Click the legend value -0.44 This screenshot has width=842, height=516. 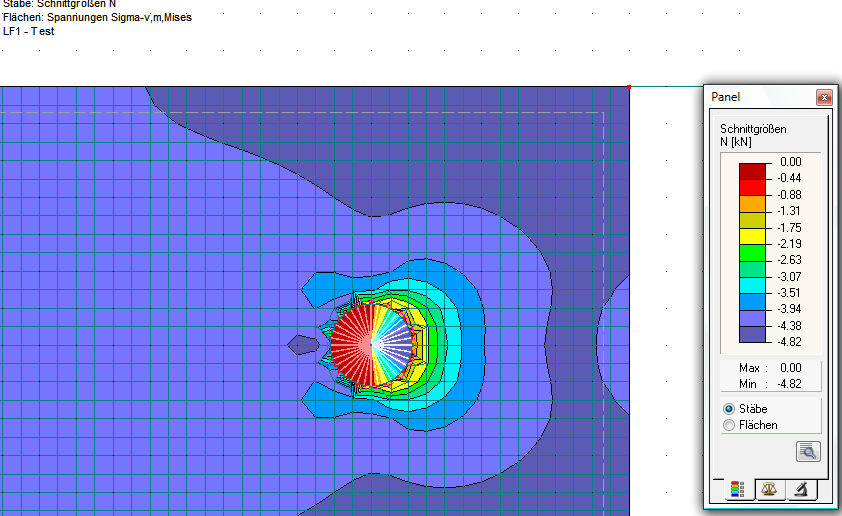(789, 178)
